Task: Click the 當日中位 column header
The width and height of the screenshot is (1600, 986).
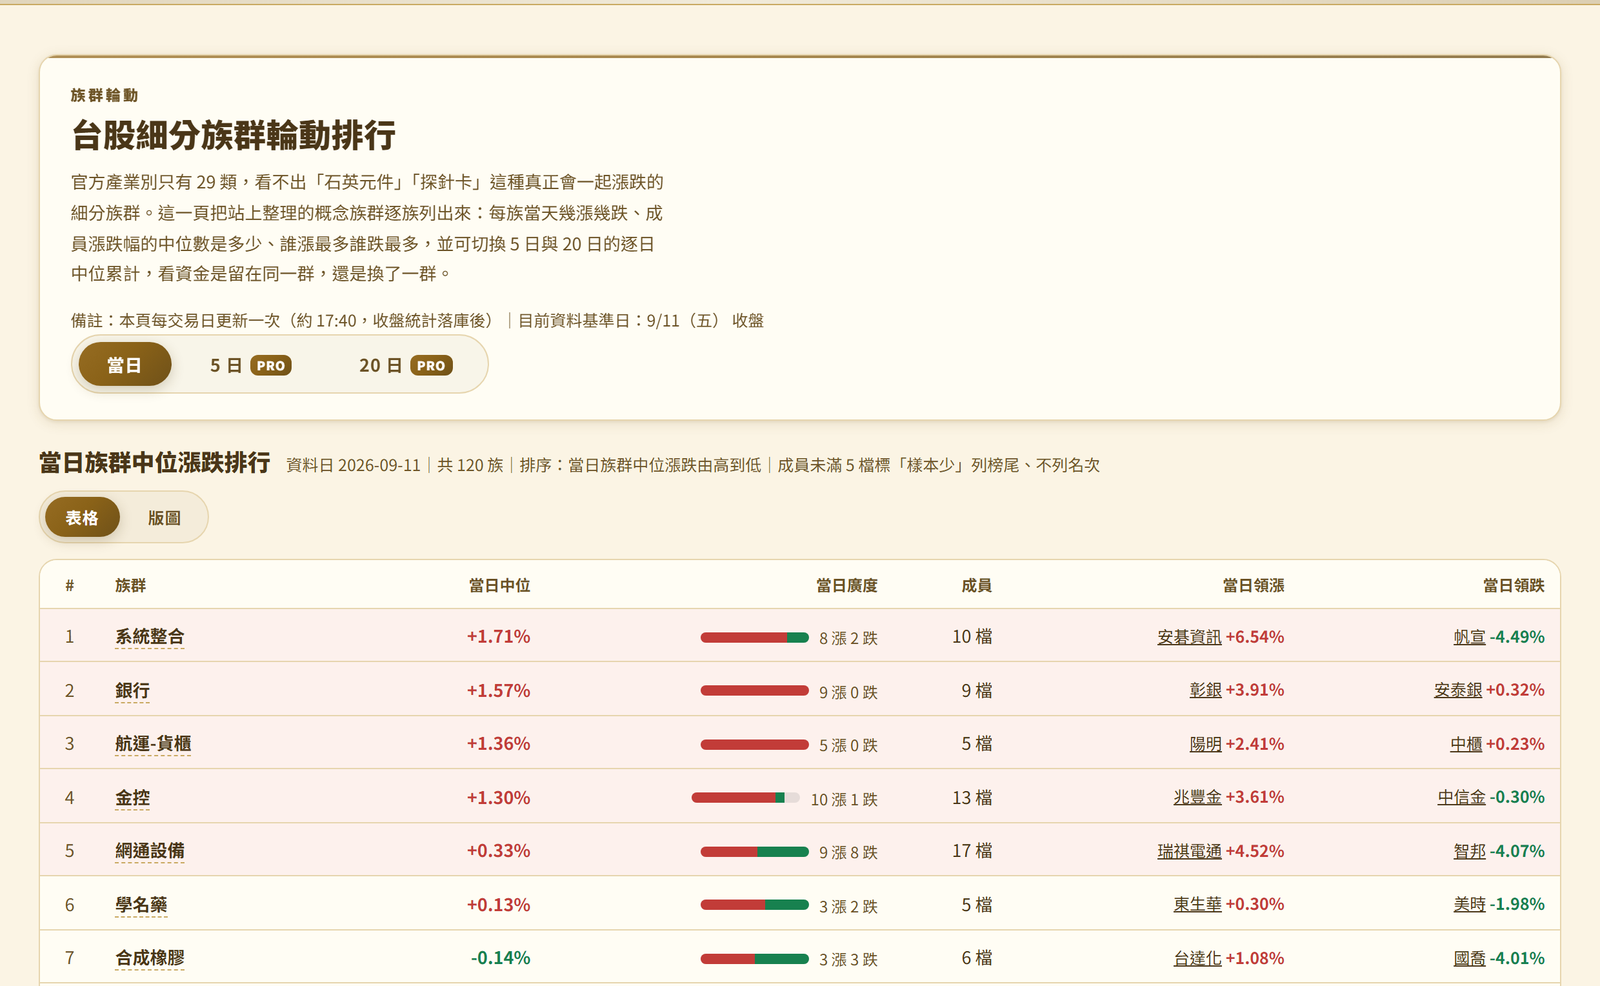Action: coord(499,585)
